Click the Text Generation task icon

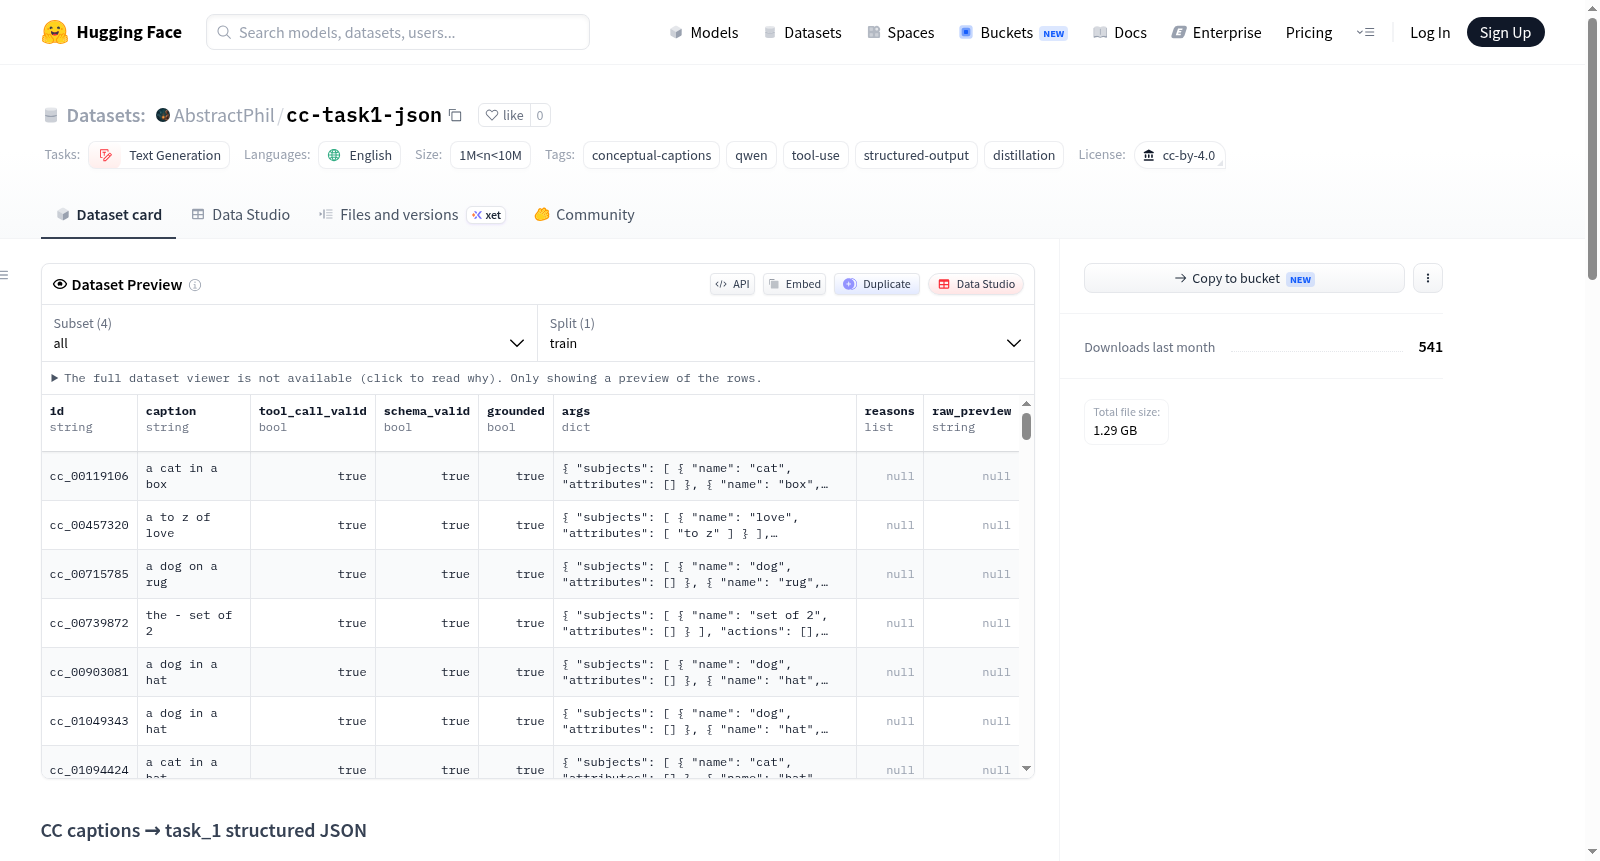pyautogui.click(x=106, y=155)
